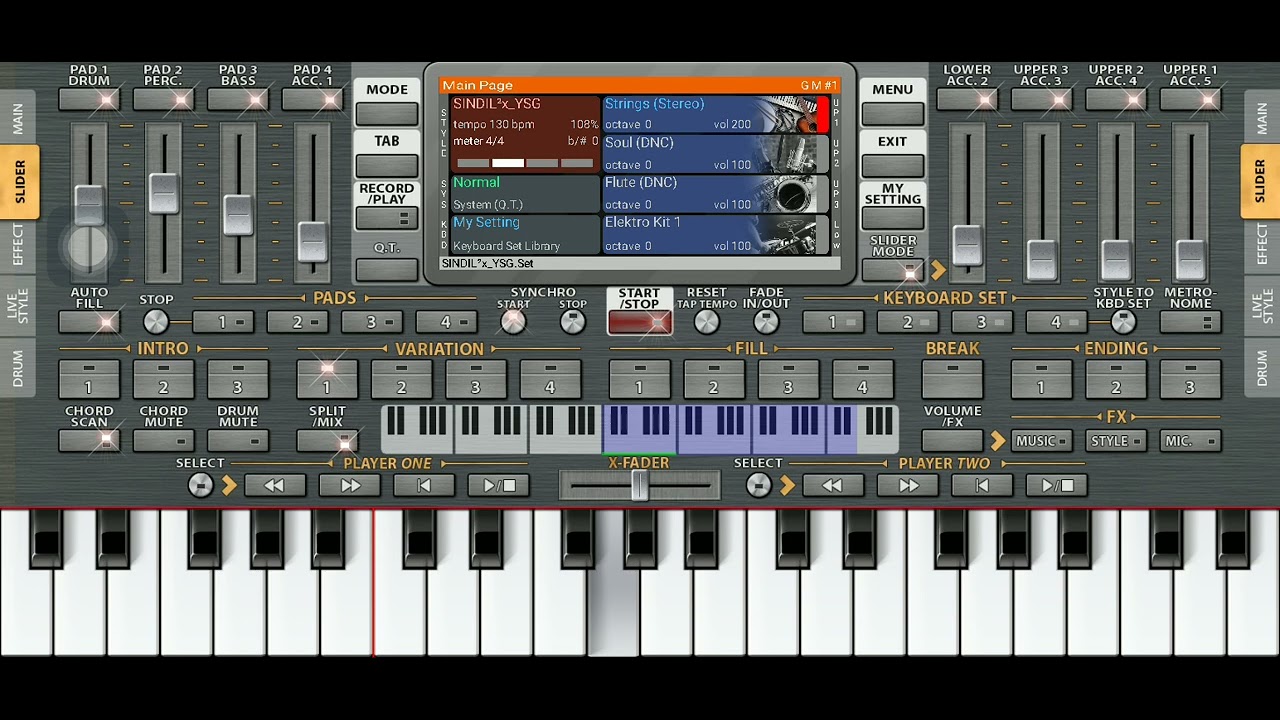Open the SINDIL x_YSG style selector
Image resolution: width=1280 pixels, height=720 pixels.
524,134
